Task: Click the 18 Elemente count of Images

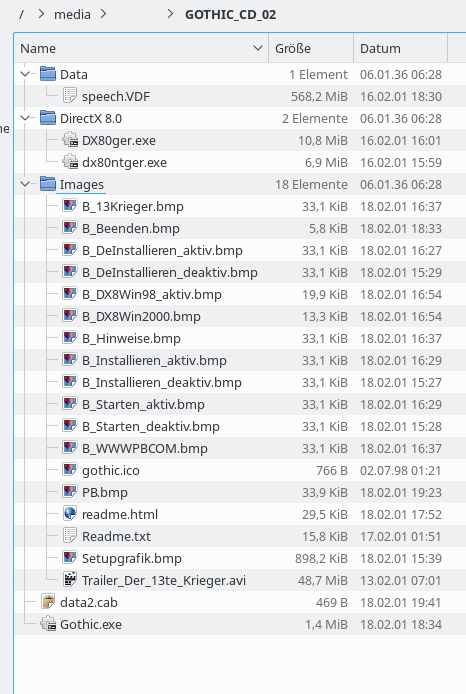Action: click(311, 185)
